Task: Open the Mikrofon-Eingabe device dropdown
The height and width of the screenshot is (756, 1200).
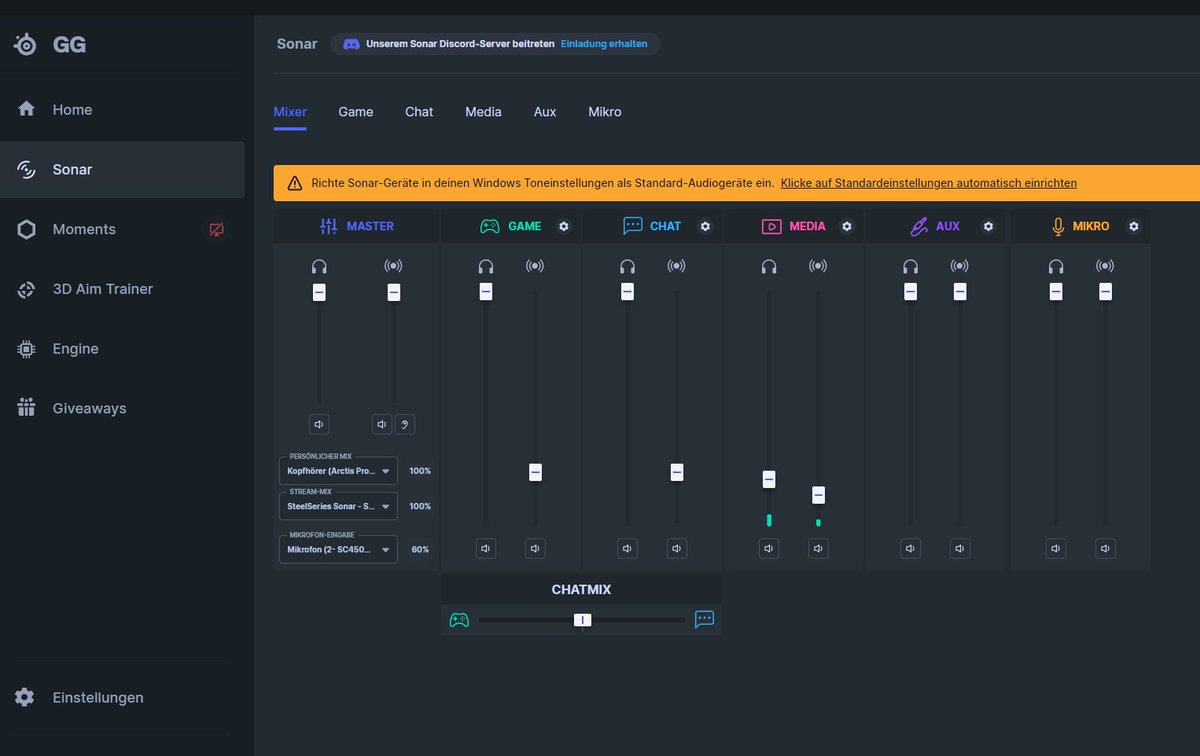Action: [x=338, y=549]
